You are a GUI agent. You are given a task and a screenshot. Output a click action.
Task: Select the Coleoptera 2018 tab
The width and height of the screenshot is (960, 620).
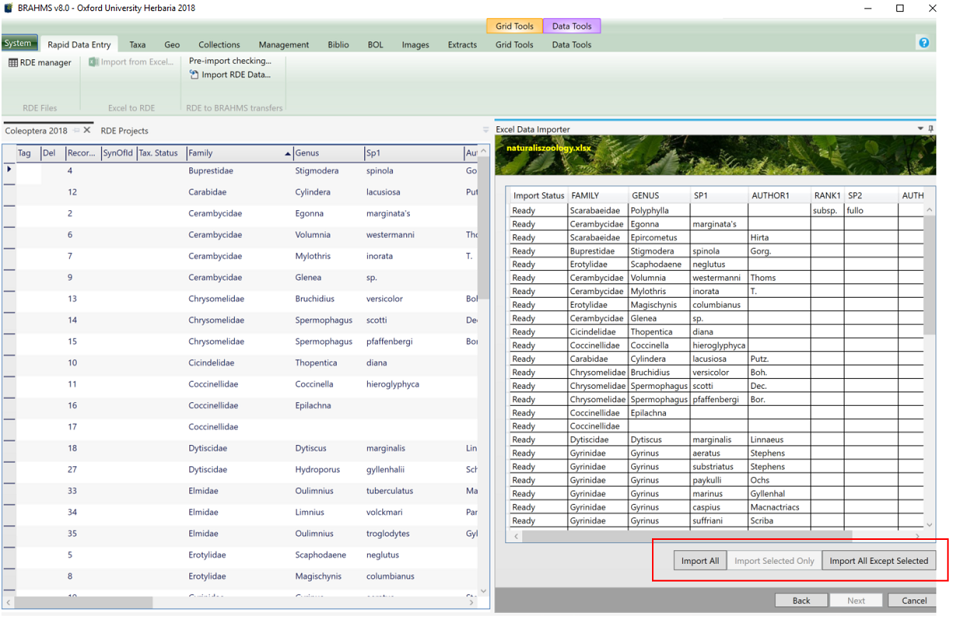tap(36, 131)
